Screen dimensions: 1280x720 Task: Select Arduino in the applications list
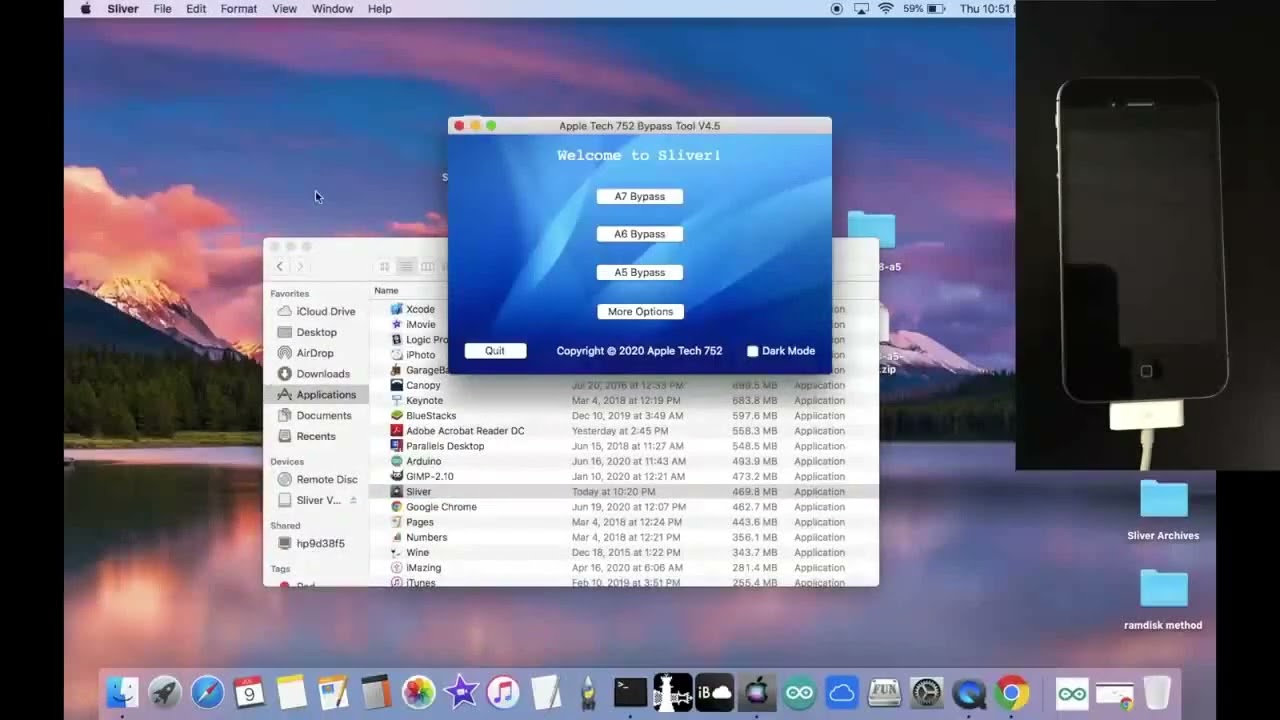[624, 461]
